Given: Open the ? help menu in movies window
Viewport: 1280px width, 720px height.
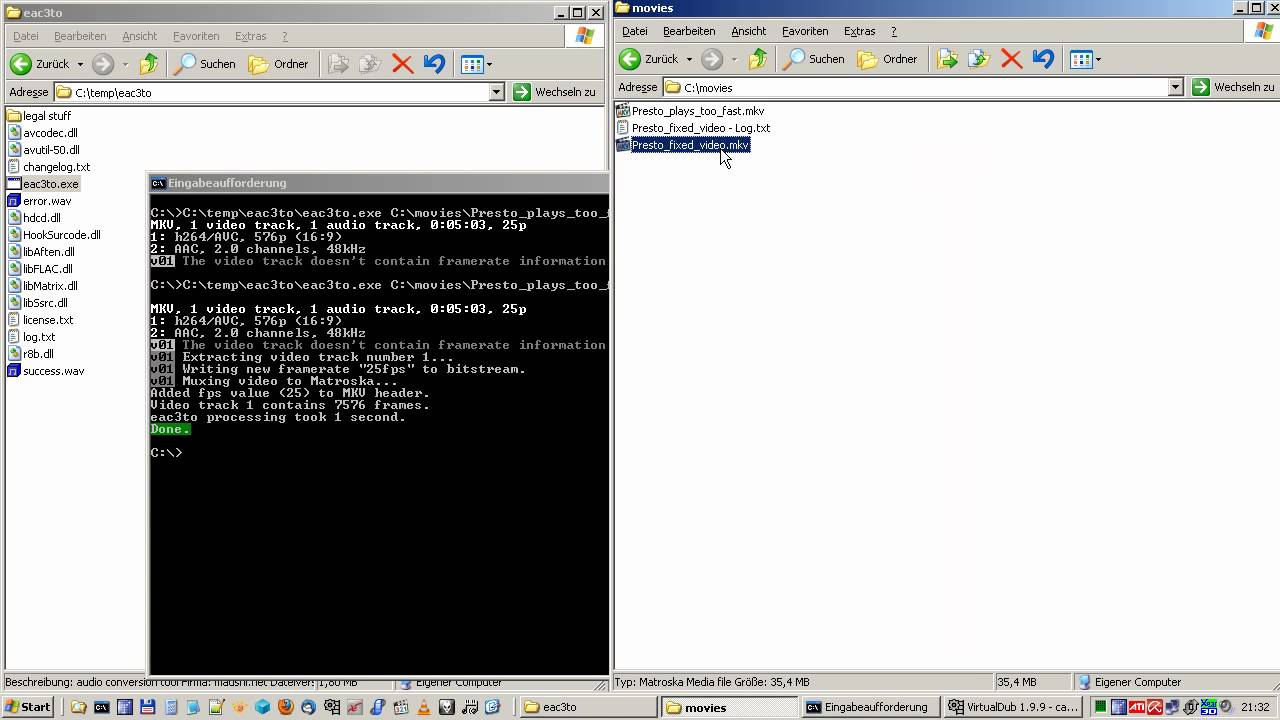Looking at the screenshot, I should (x=893, y=31).
